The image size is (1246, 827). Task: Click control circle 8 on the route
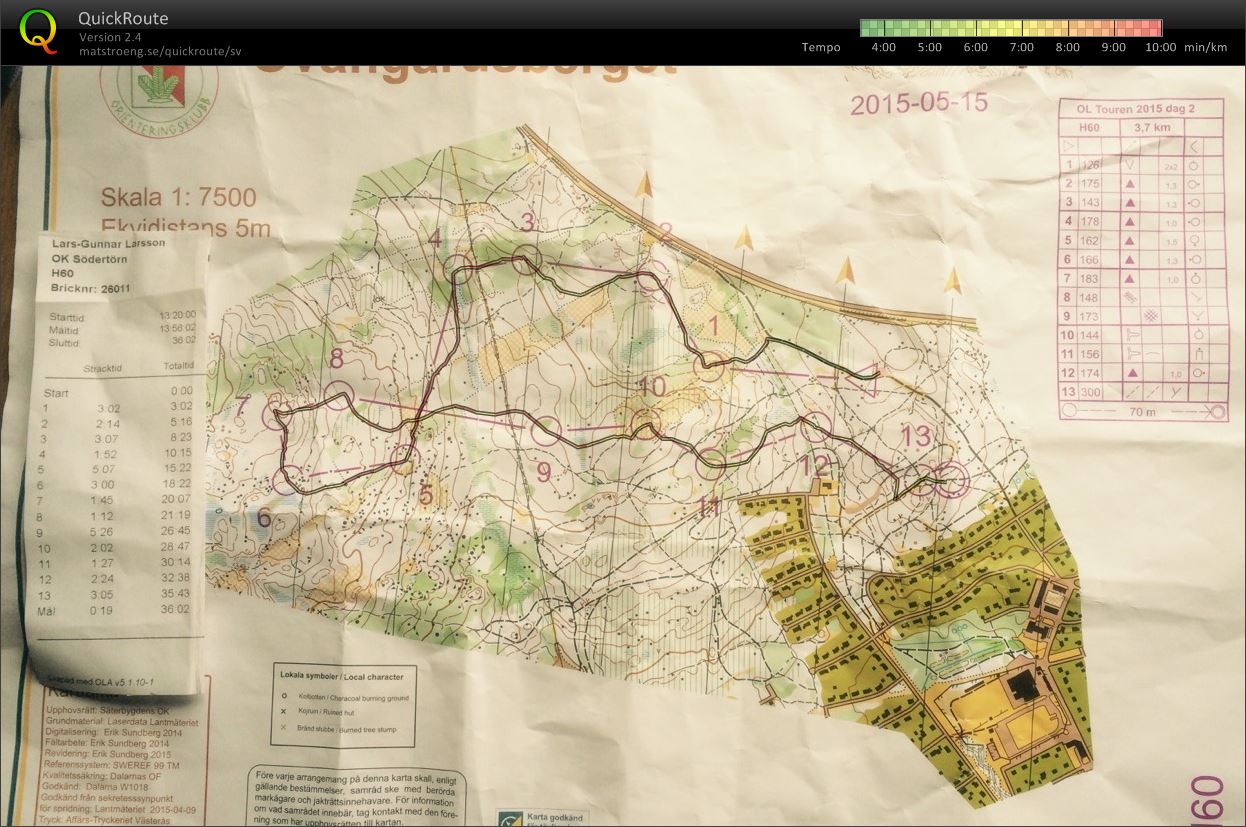point(340,396)
